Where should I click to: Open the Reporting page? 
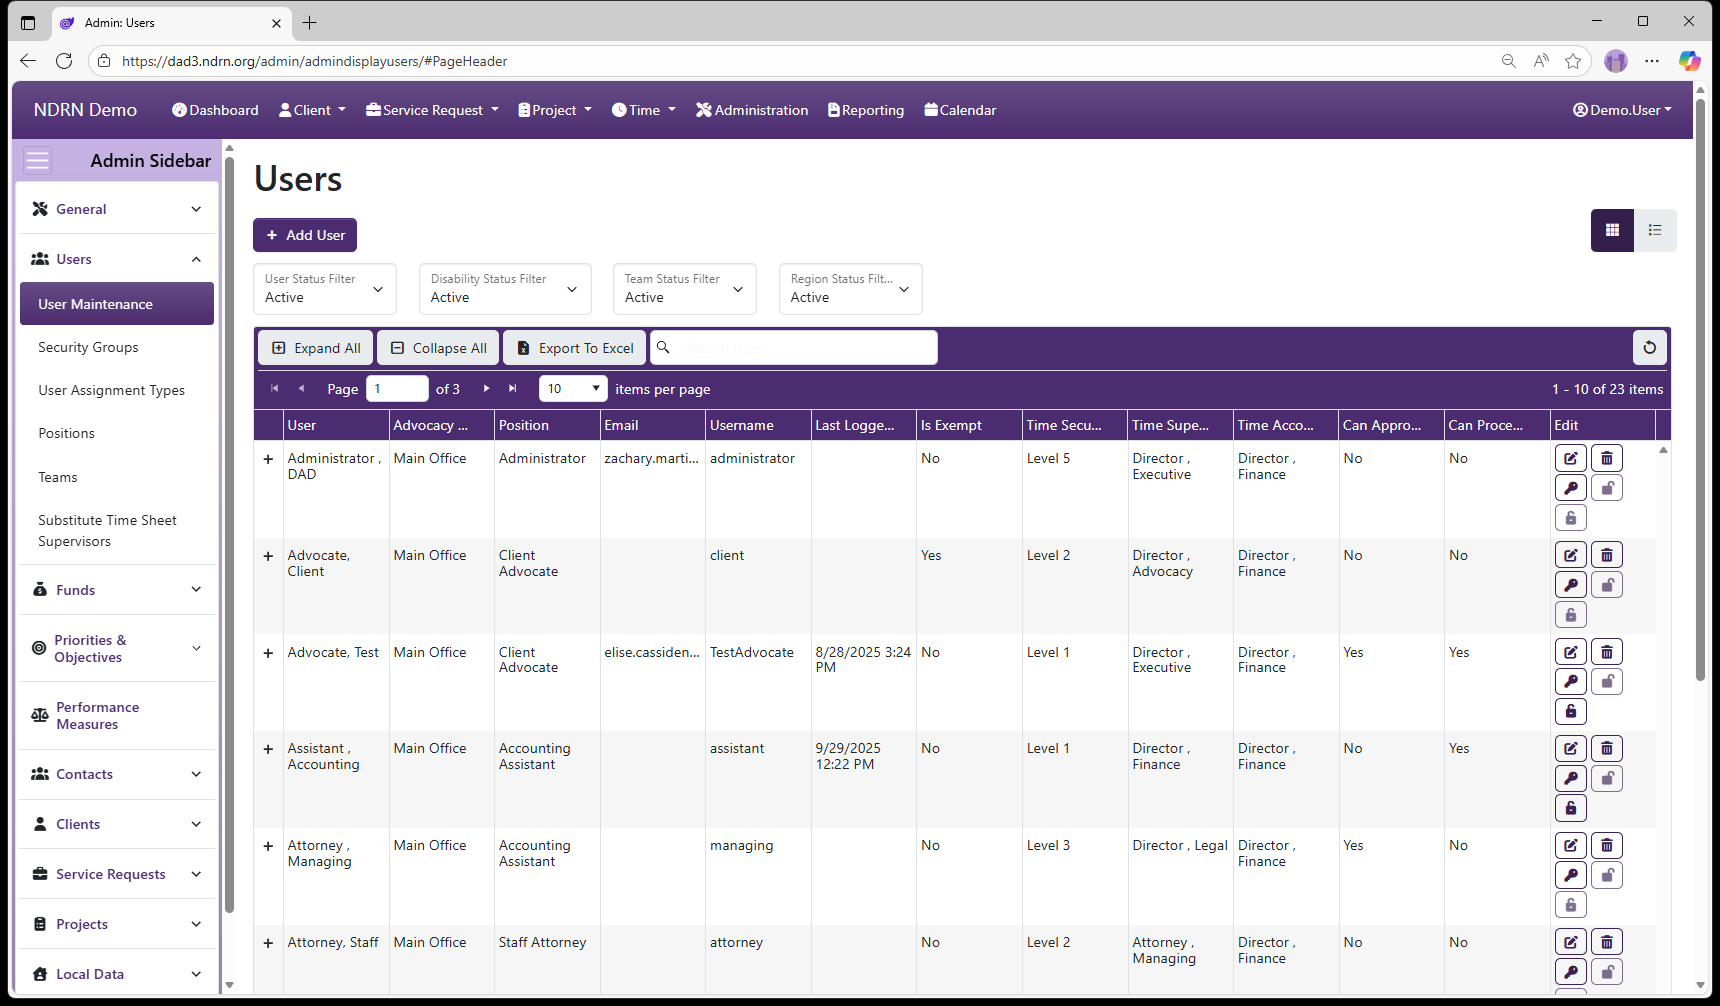866,110
